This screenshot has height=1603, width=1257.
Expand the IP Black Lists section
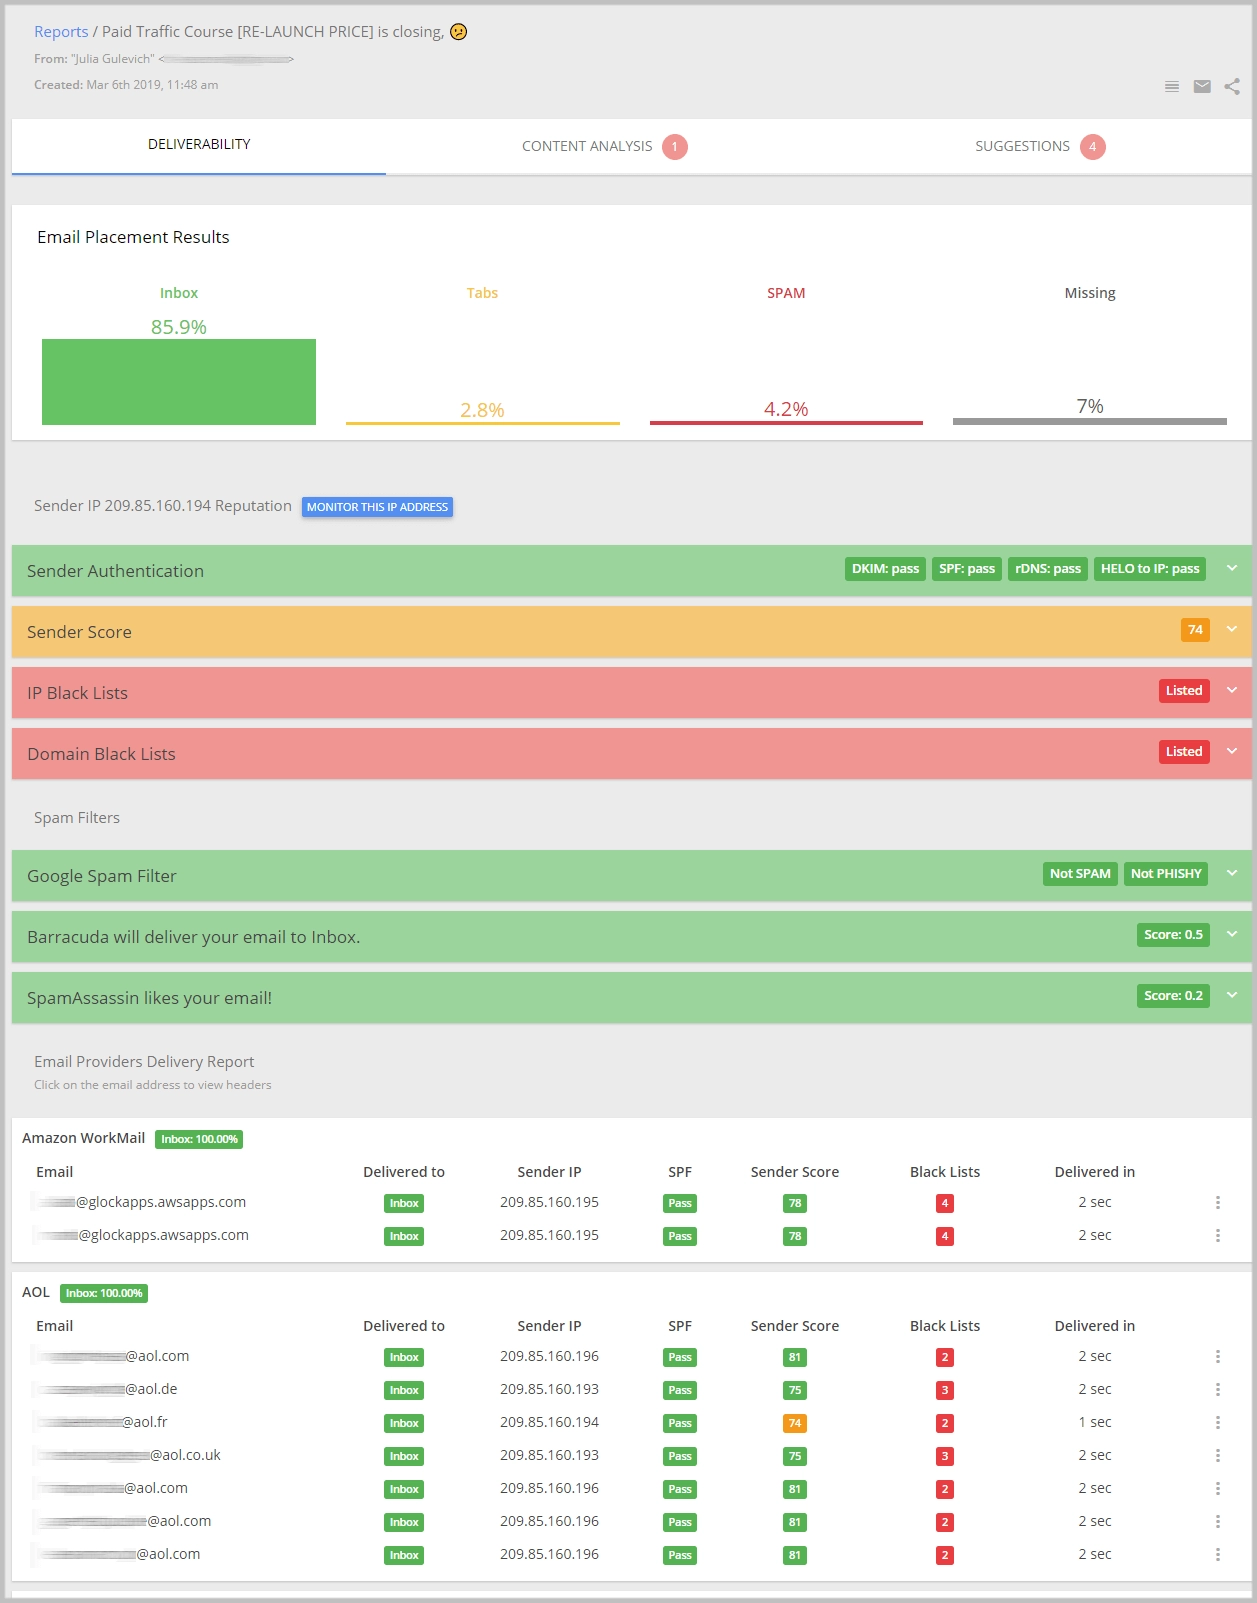point(1232,691)
